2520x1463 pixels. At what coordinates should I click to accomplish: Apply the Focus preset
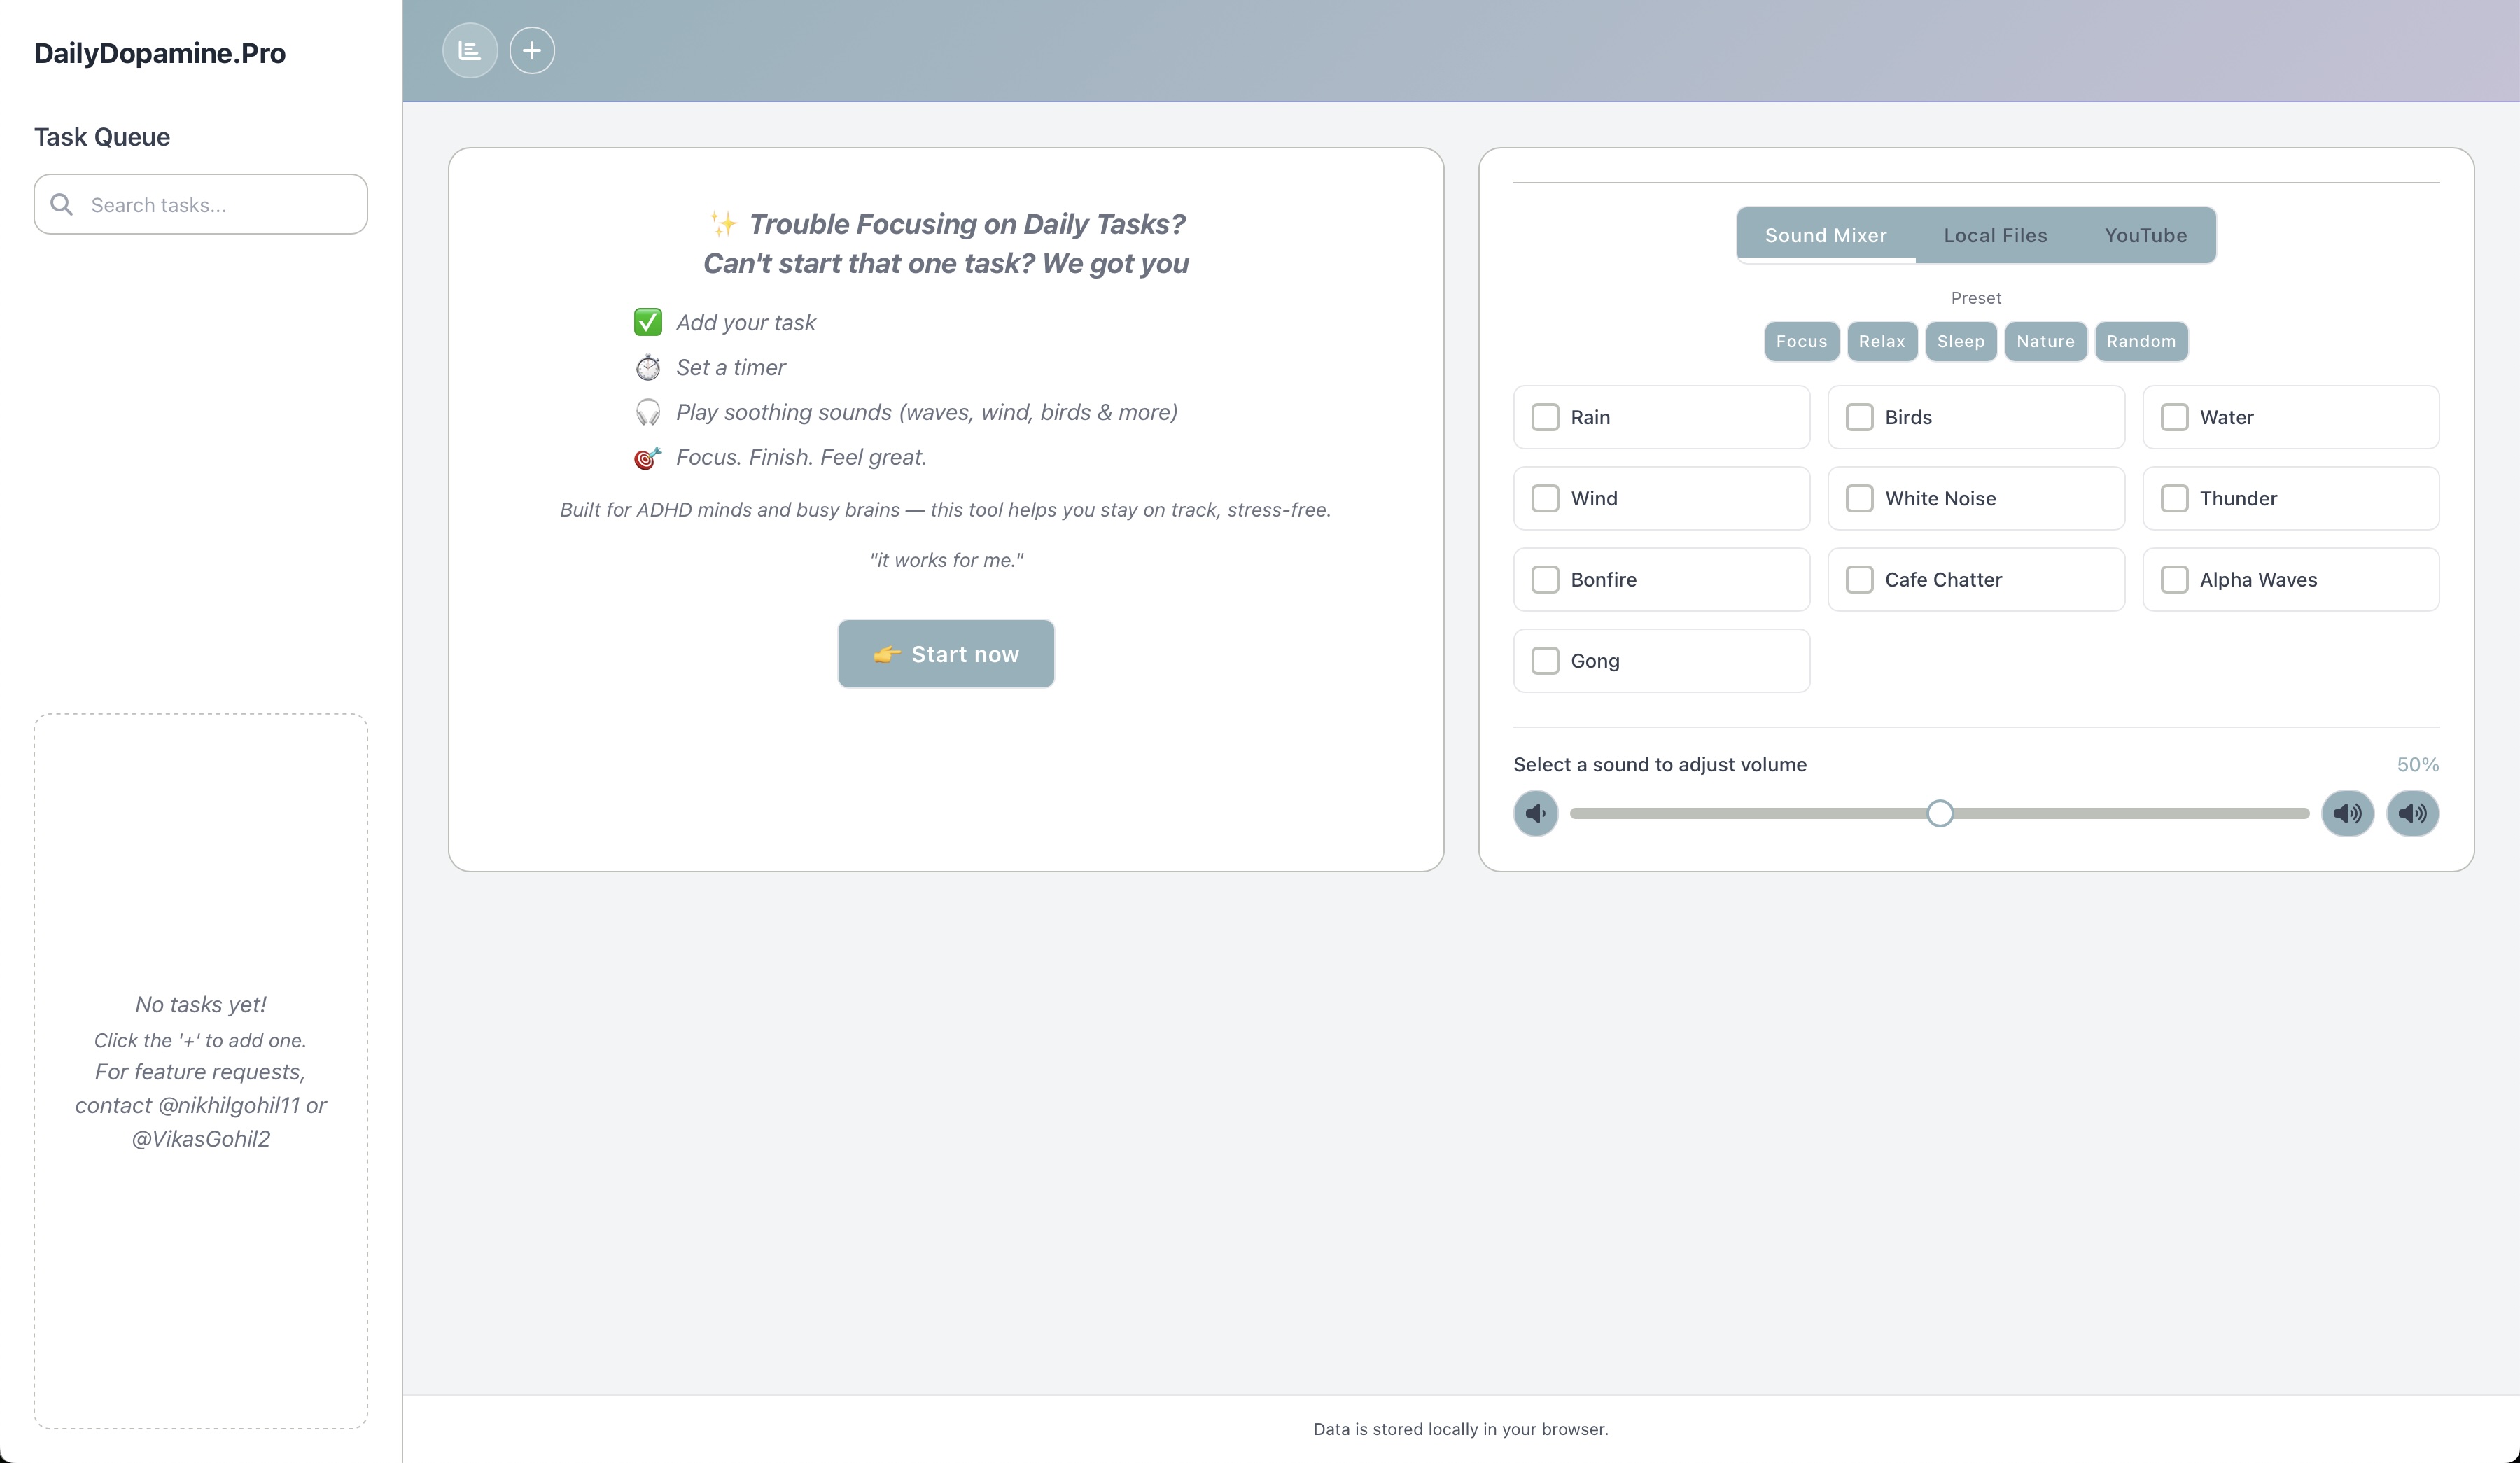pyautogui.click(x=1801, y=341)
